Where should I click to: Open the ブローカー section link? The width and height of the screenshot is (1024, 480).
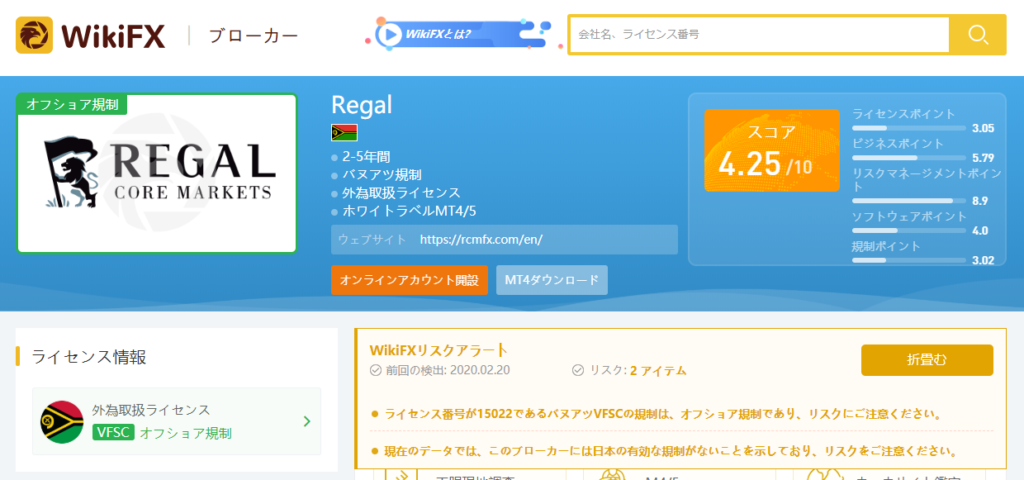coord(253,35)
